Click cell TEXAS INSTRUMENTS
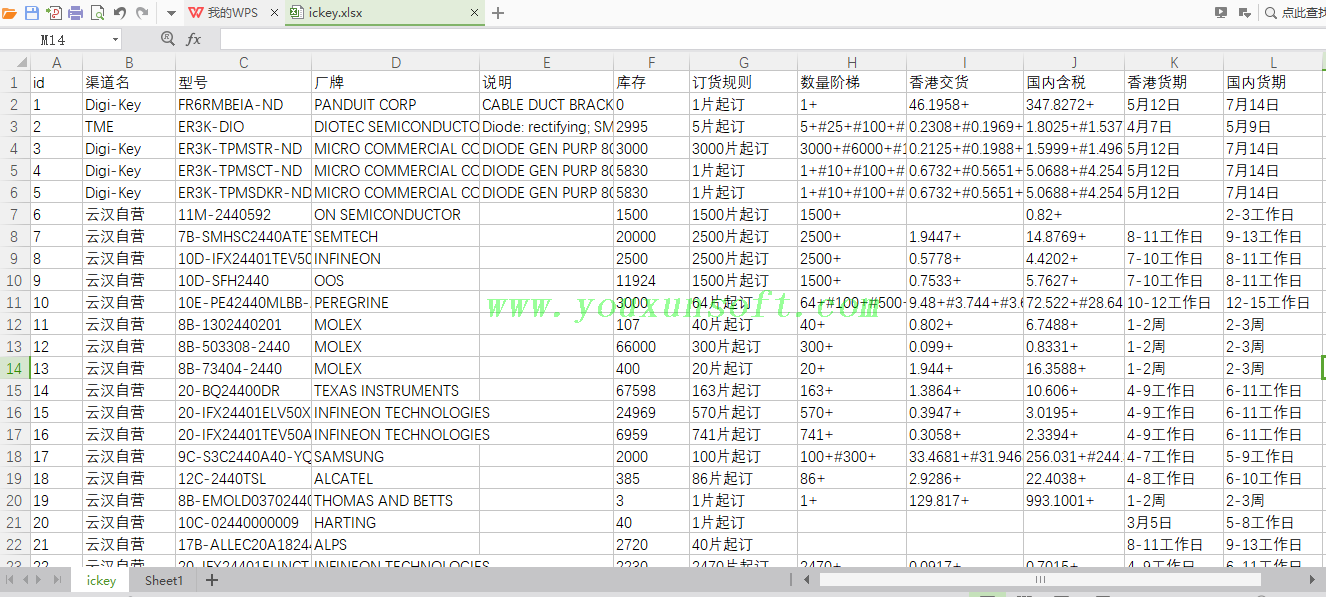Screen dimensions: 1326x597 coord(396,390)
